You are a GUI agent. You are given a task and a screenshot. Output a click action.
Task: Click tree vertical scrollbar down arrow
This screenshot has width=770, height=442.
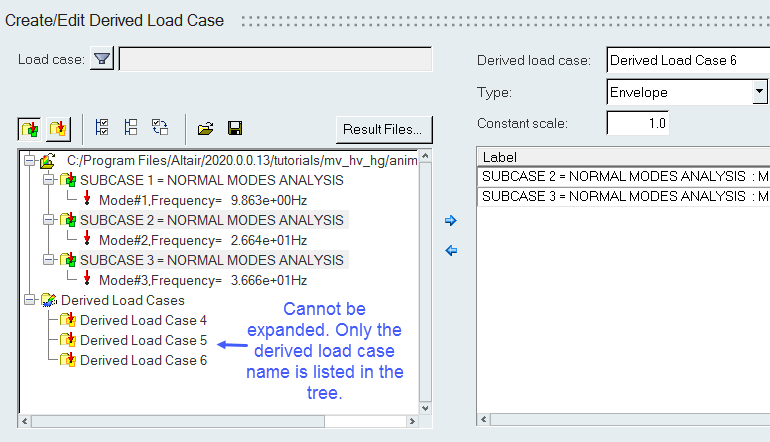tap(425, 409)
